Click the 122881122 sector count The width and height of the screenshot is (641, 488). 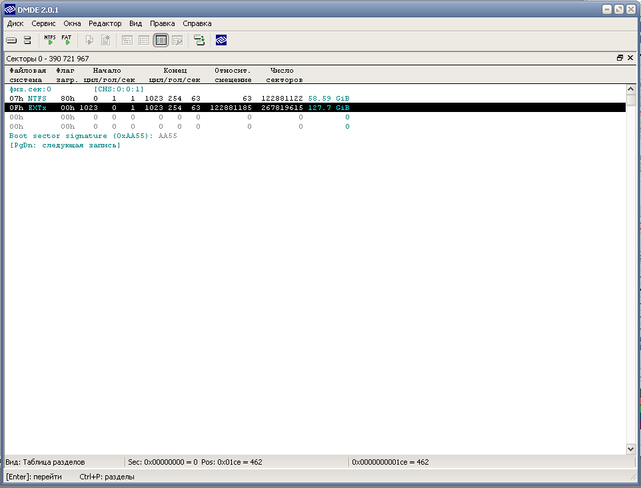282,98
